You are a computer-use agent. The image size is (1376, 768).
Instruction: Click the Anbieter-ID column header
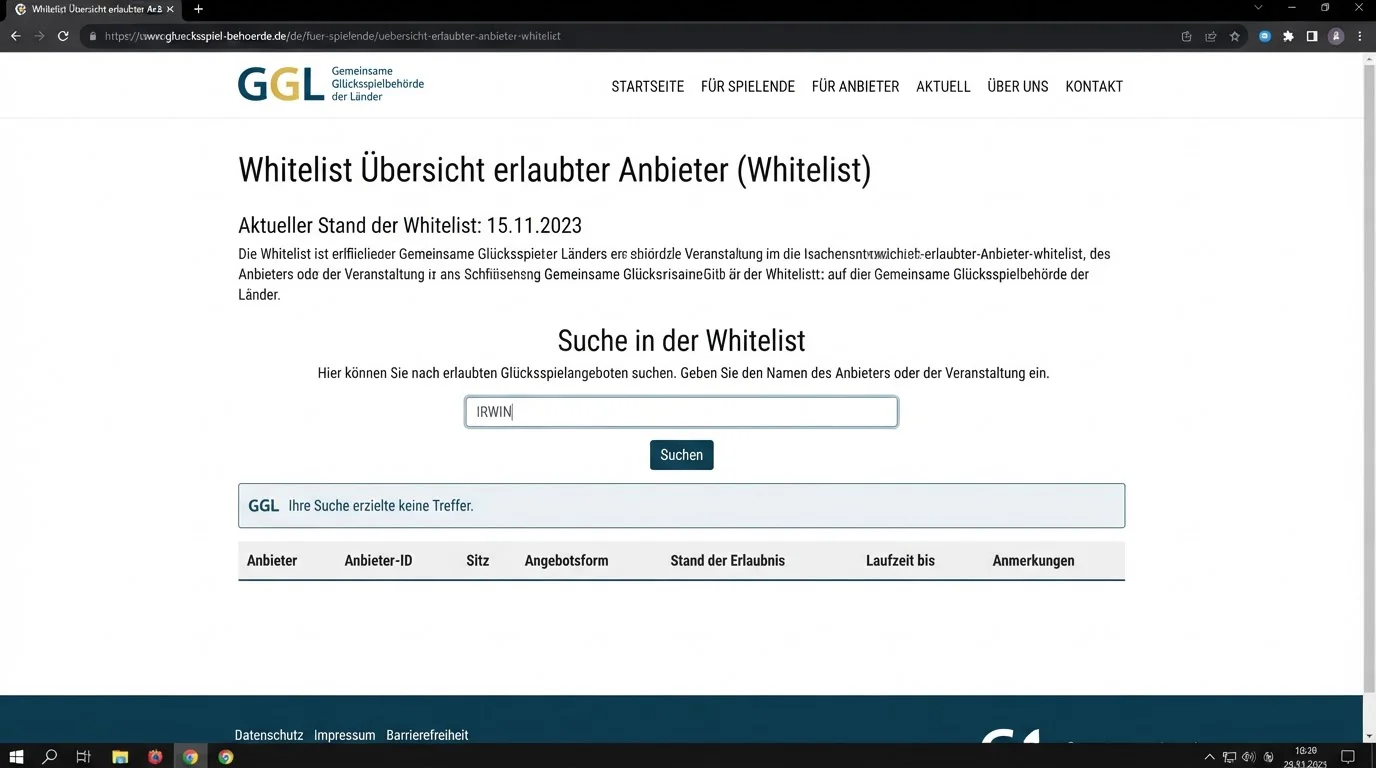(x=378, y=561)
